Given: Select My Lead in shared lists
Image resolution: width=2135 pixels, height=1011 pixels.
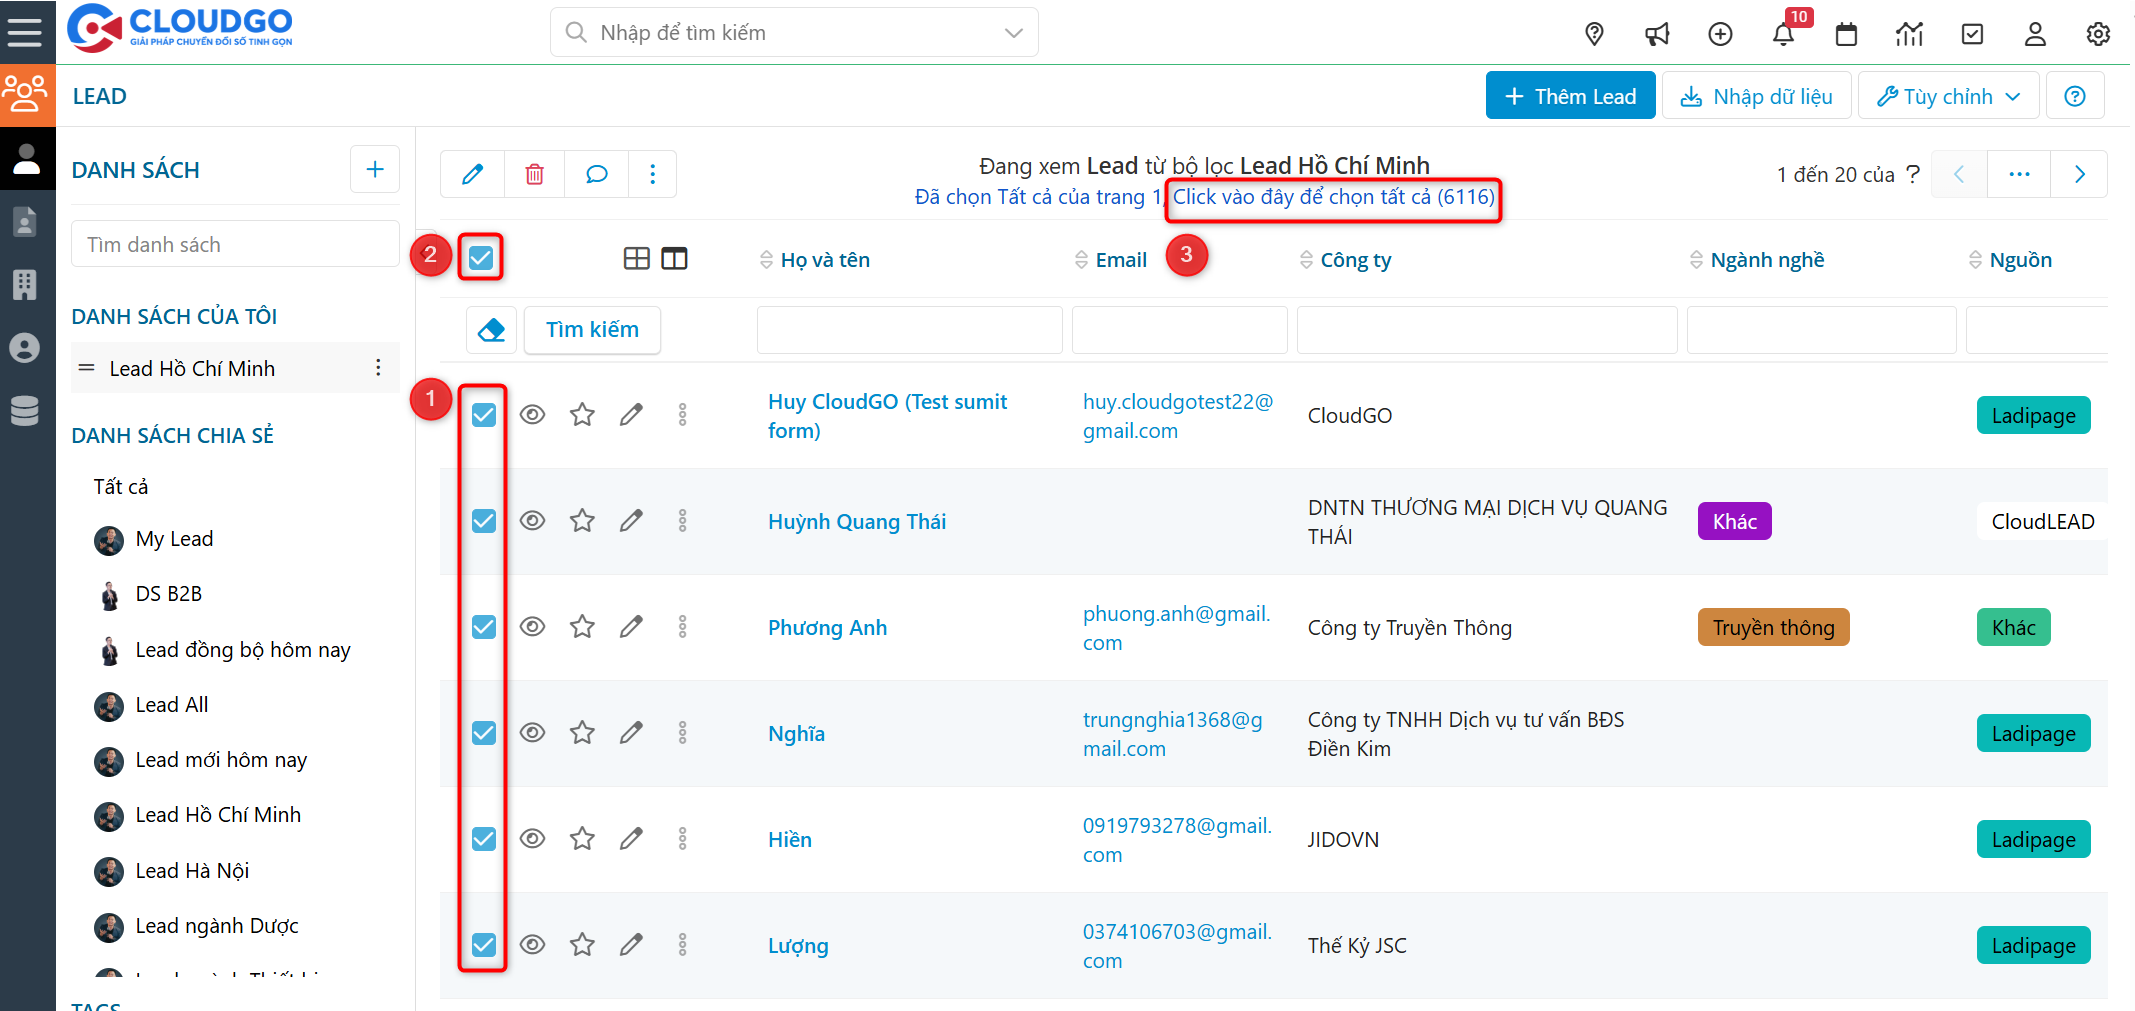Looking at the screenshot, I should 174,539.
